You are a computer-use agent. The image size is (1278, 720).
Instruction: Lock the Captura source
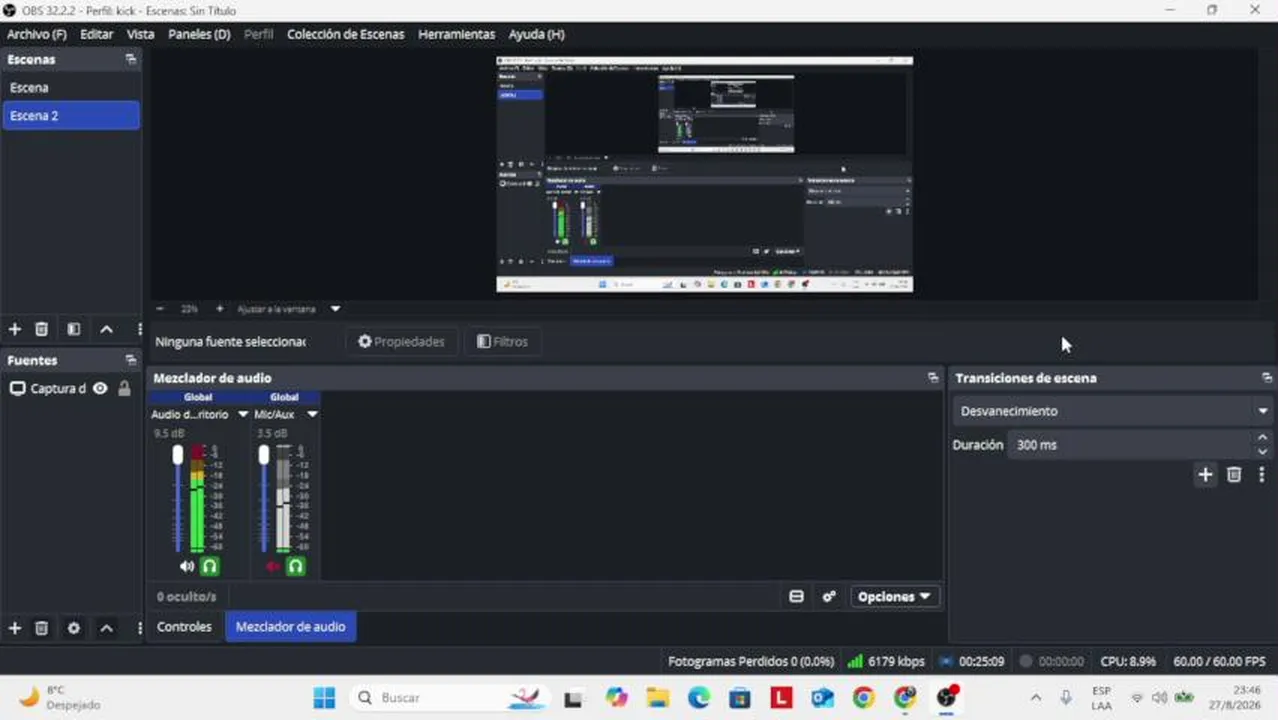tap(124, 388)
